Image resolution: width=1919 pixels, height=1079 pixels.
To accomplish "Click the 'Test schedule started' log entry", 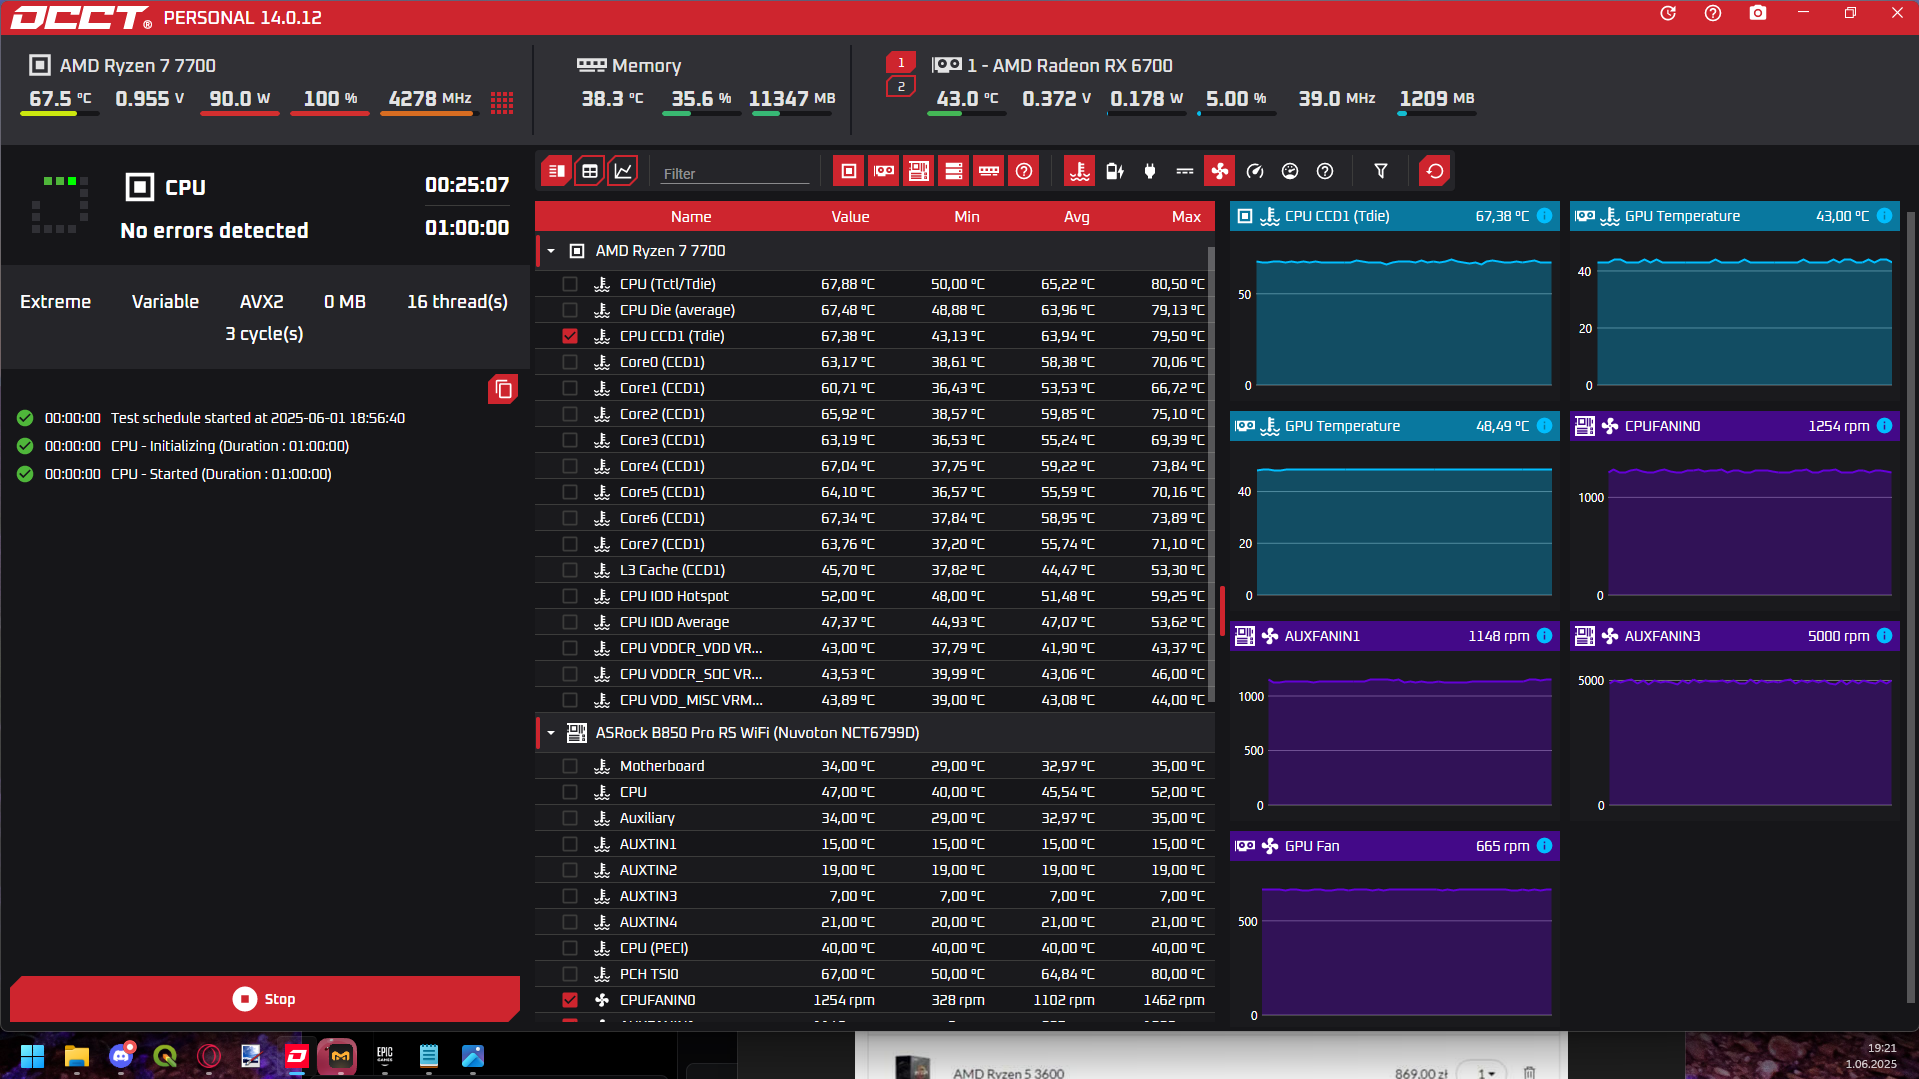I will point(258,418).
